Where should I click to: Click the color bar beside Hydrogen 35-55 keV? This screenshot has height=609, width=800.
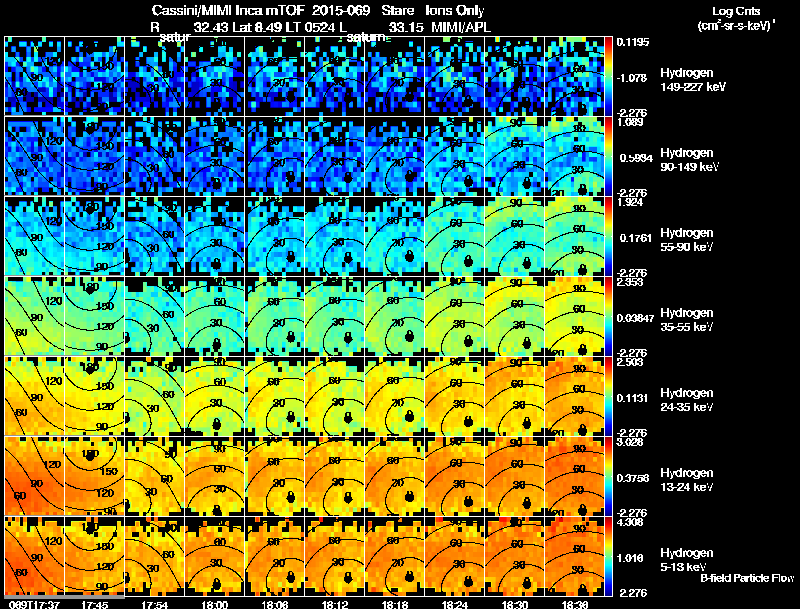(x=608, y=316)
